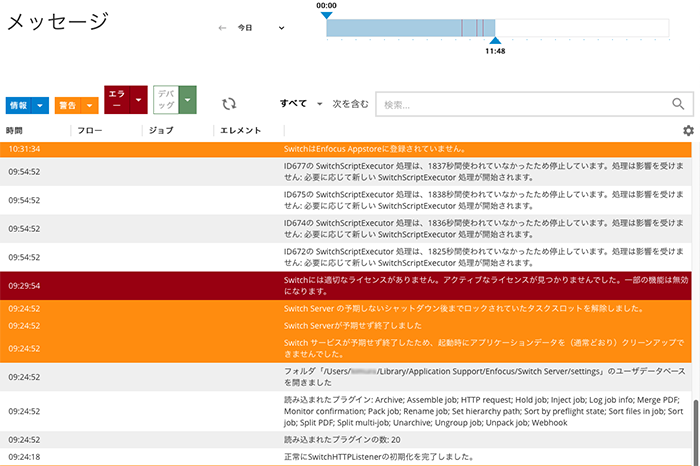Select the 09:29:54 license error row
700x466 pixels.
point(346,286)
